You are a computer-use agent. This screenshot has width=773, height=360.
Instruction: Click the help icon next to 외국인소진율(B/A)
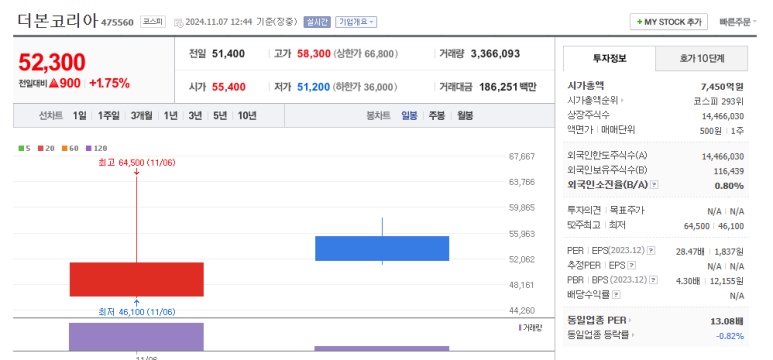tap(654, 185)
